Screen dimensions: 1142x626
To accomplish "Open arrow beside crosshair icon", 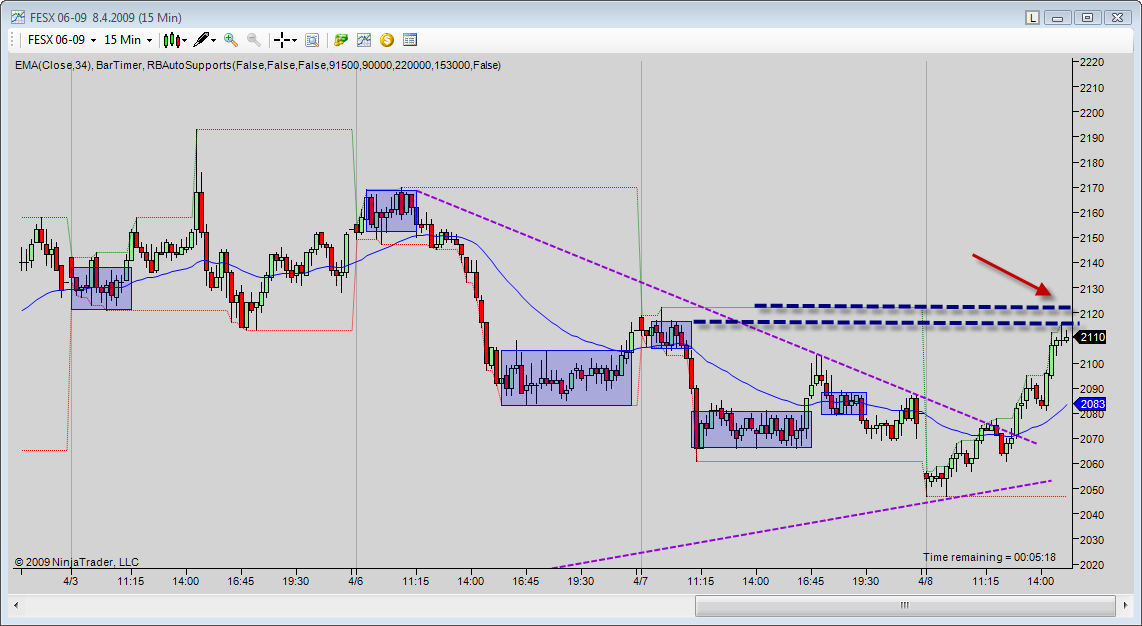I will (x=294, y=40).
